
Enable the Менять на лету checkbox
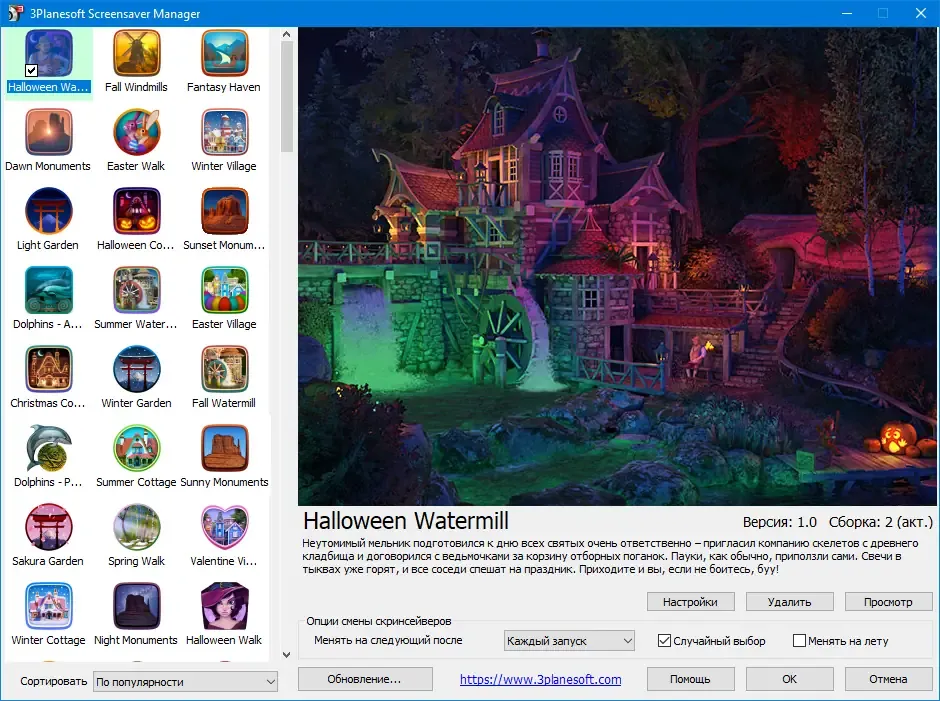click(x=799, y=640)
